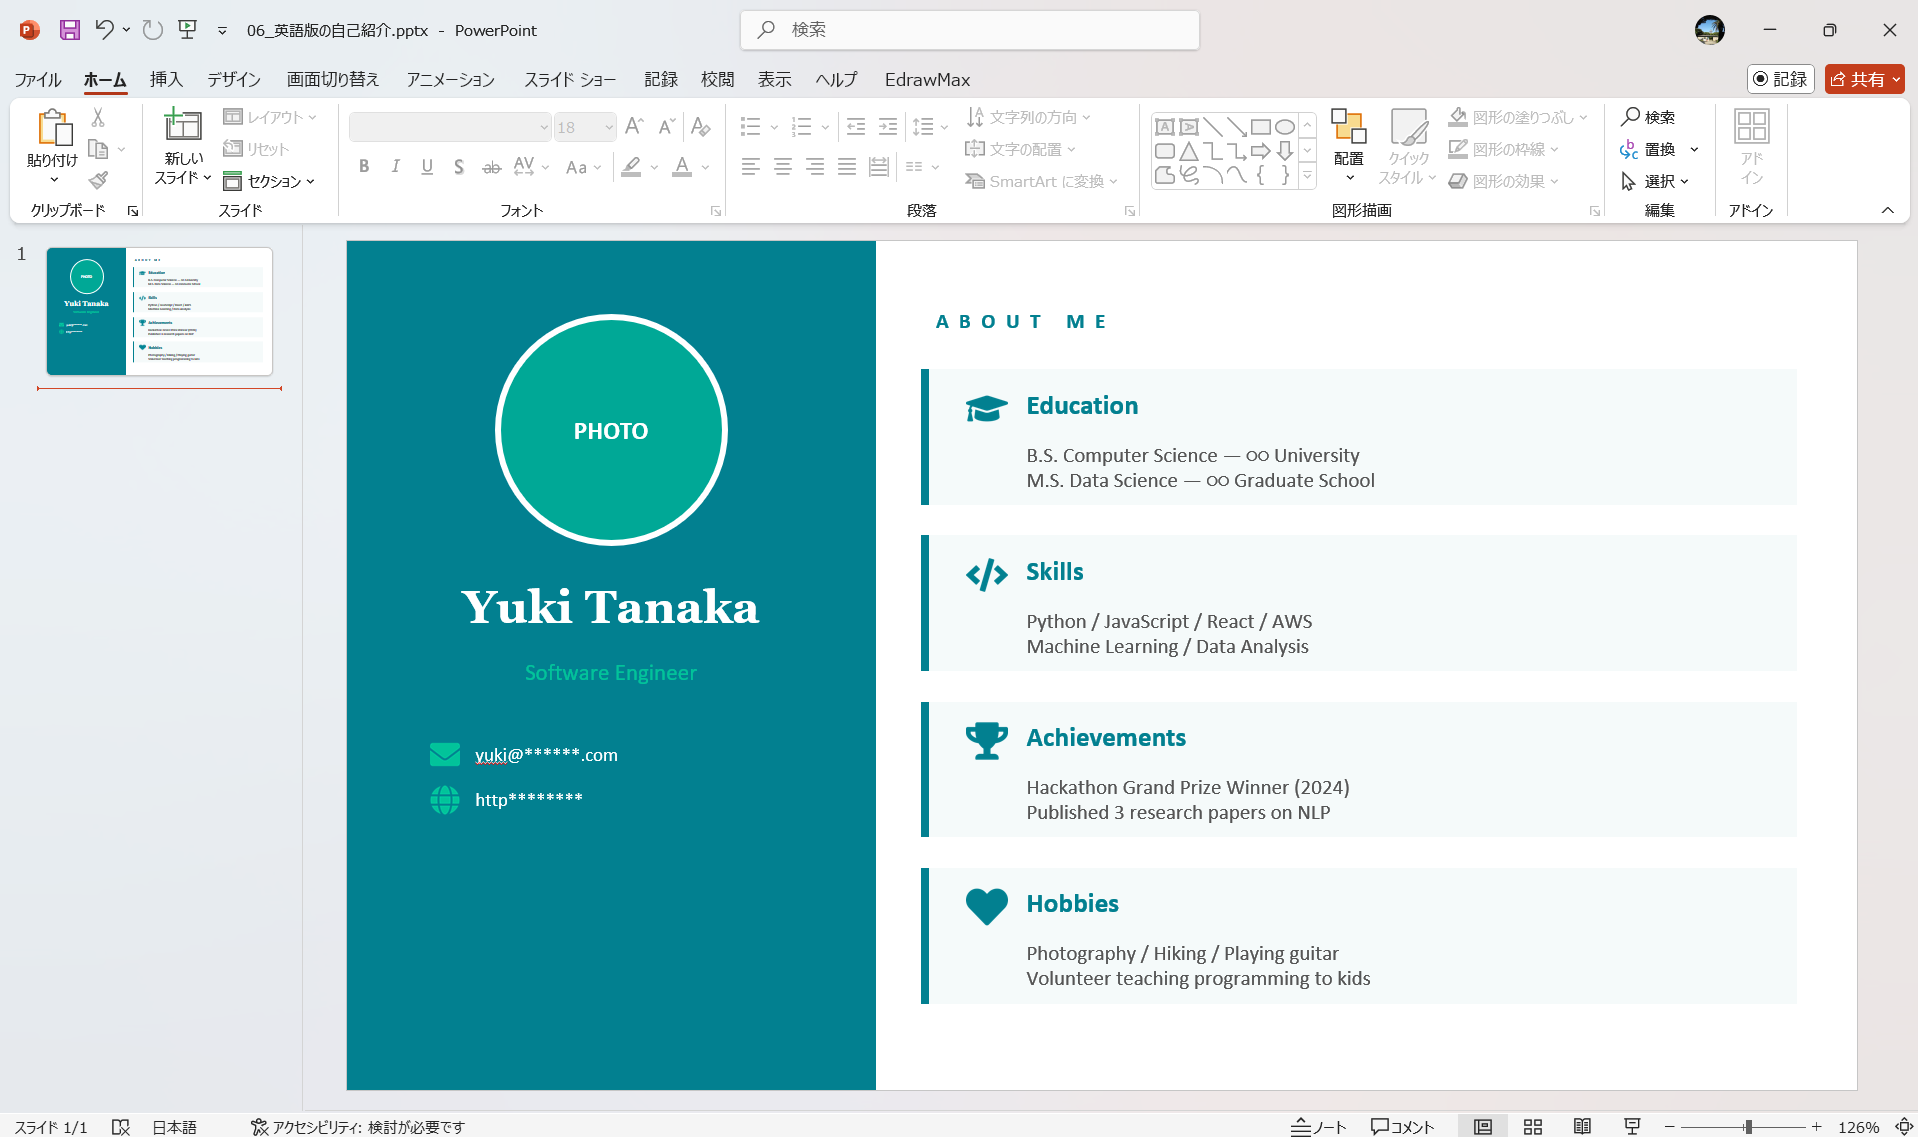Switch to Slide Sorter view icon
This screenshot has width=1918, height=1137.
(1533, 1126)
